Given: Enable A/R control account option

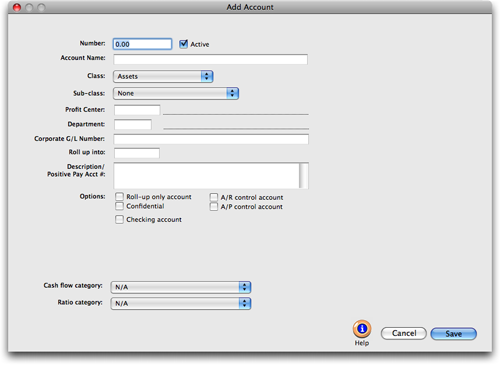Looking at the screenshot, I should 214,197.
